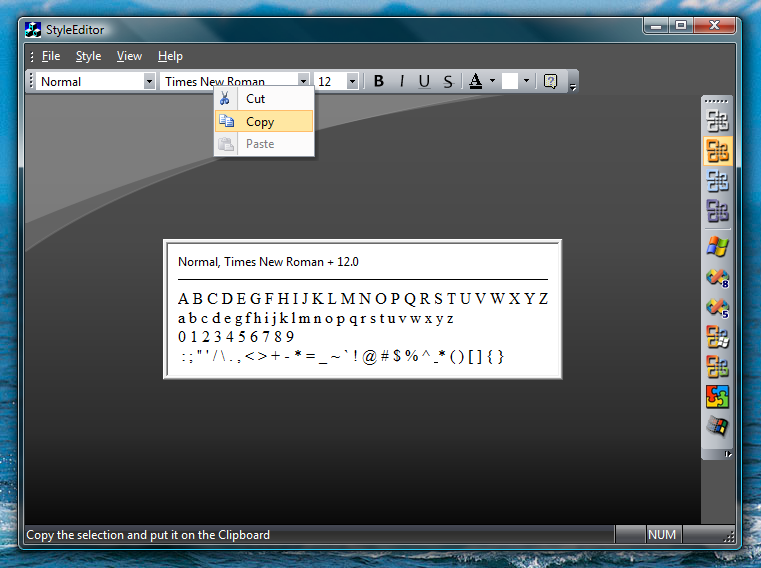Toggle Bold formatting
The width and height of the screenshot is (761, 568).
(379, 81)
